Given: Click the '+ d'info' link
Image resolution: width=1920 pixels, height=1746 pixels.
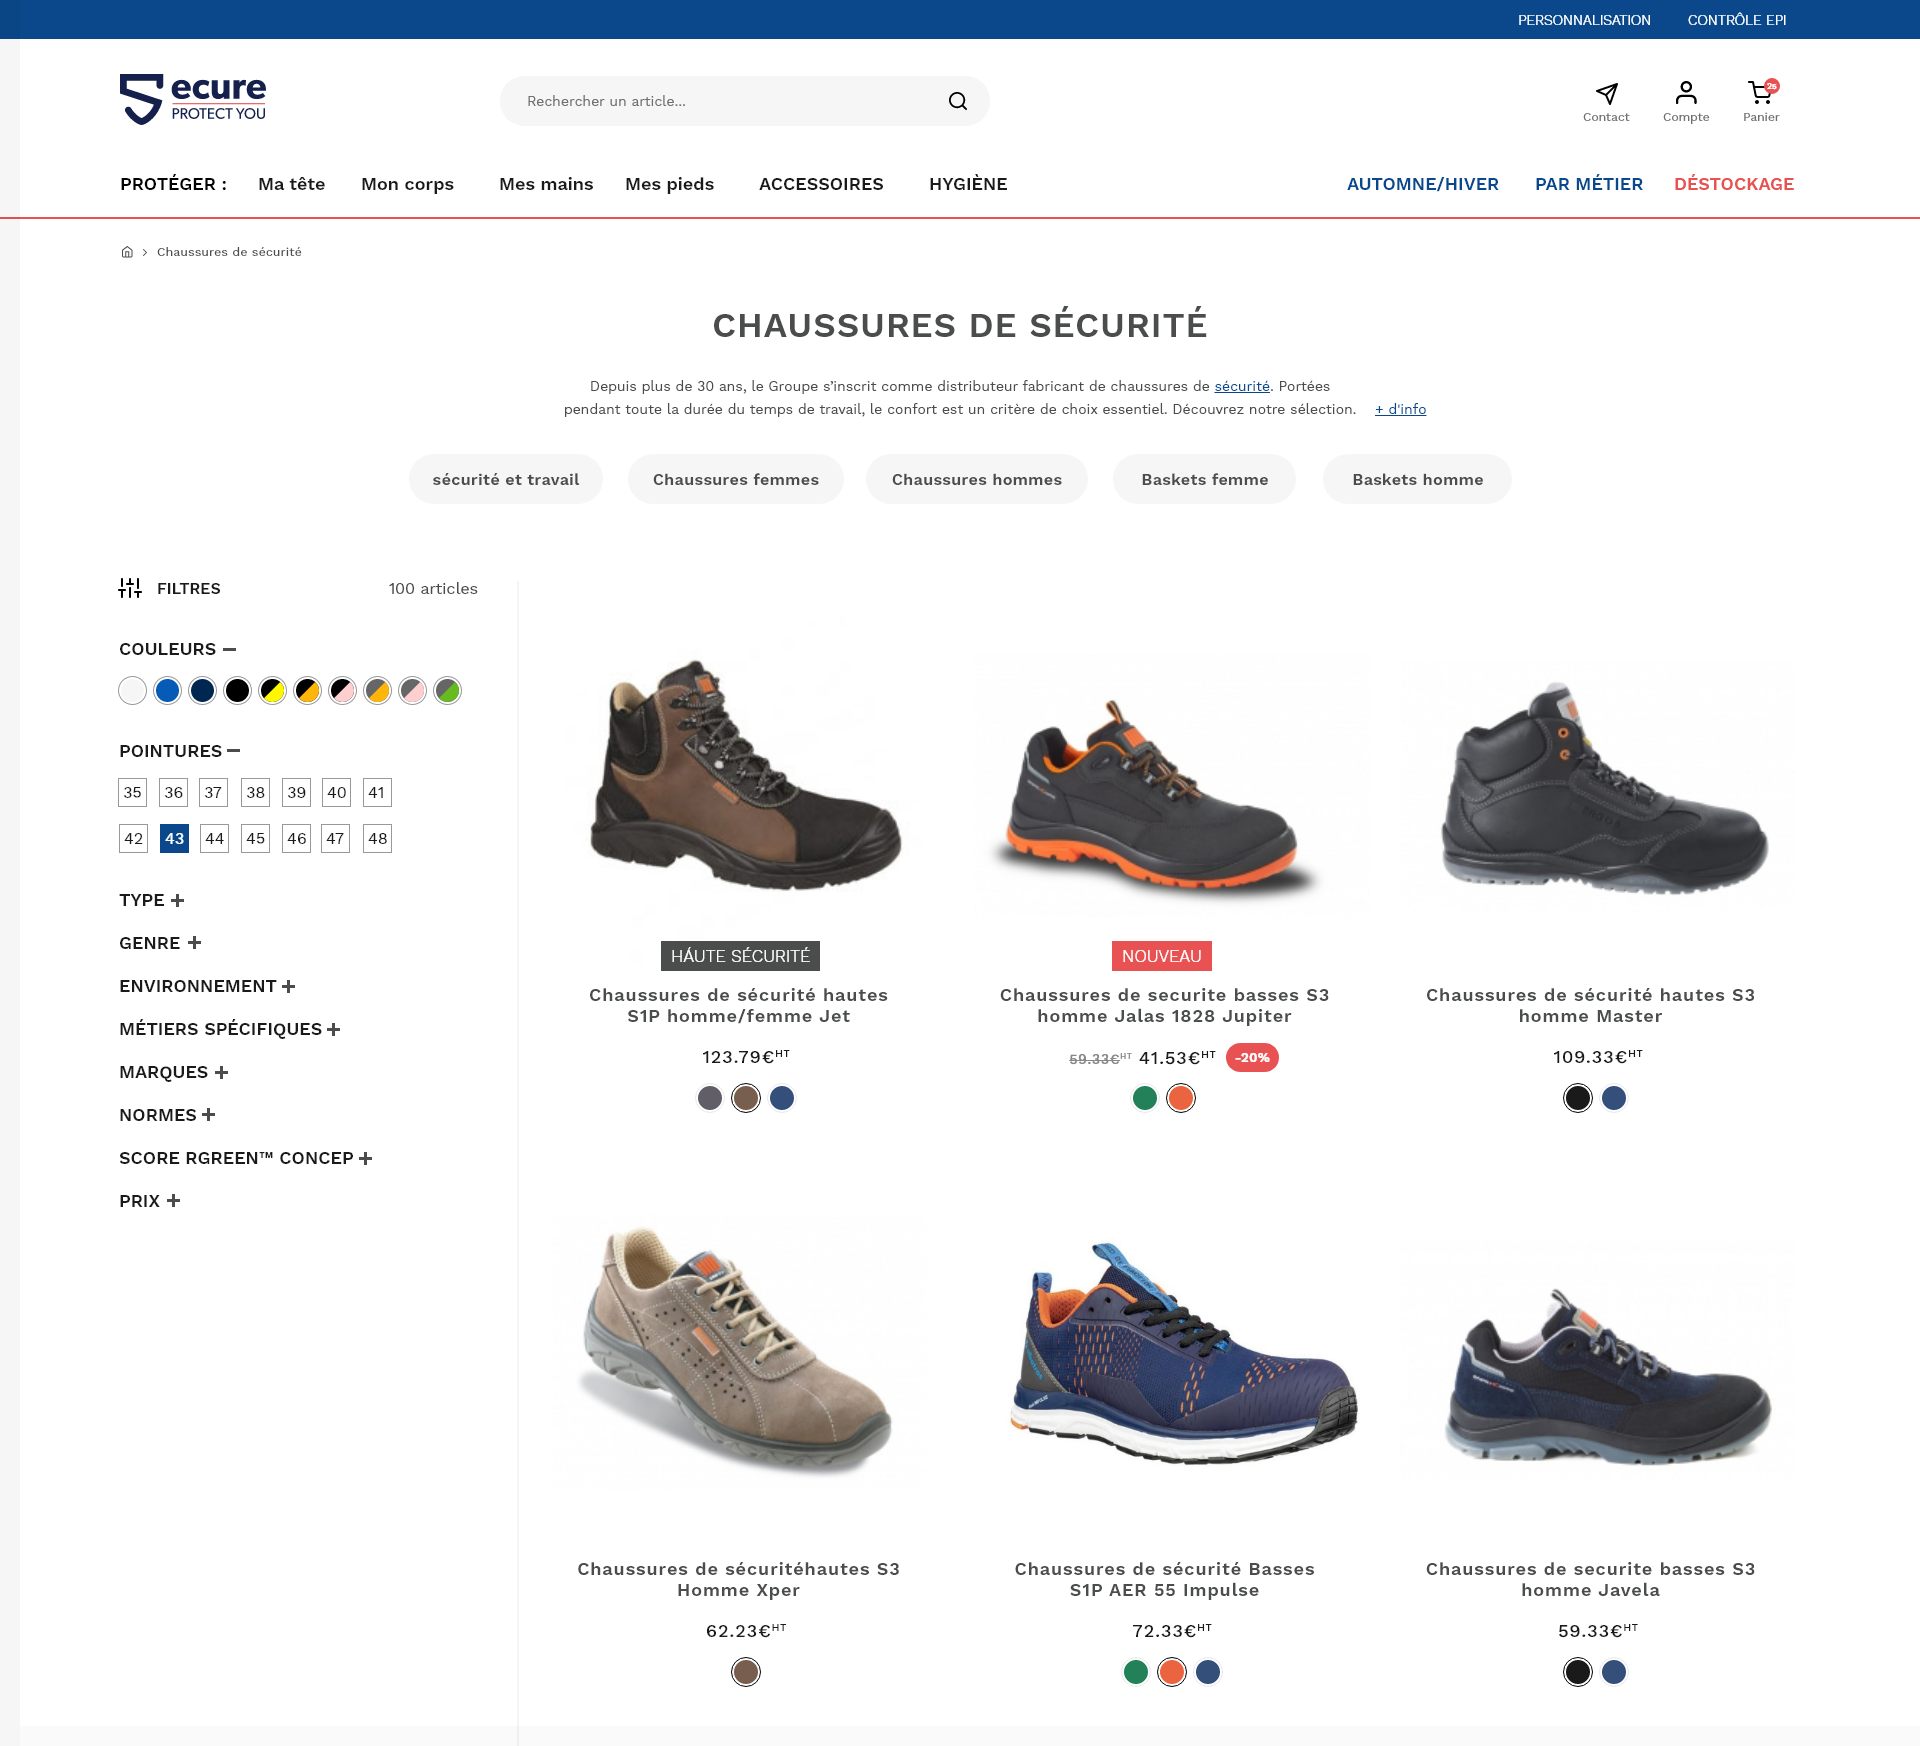Looking at the screenshot, I should [1400, 409].
